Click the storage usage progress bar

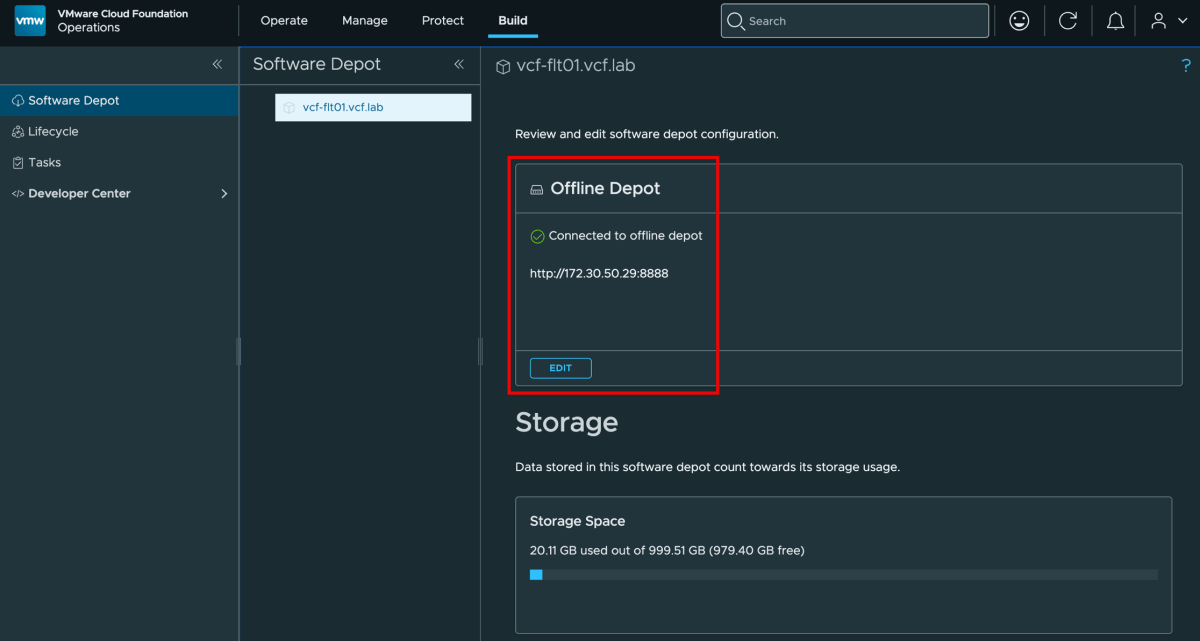coord(844,575)
